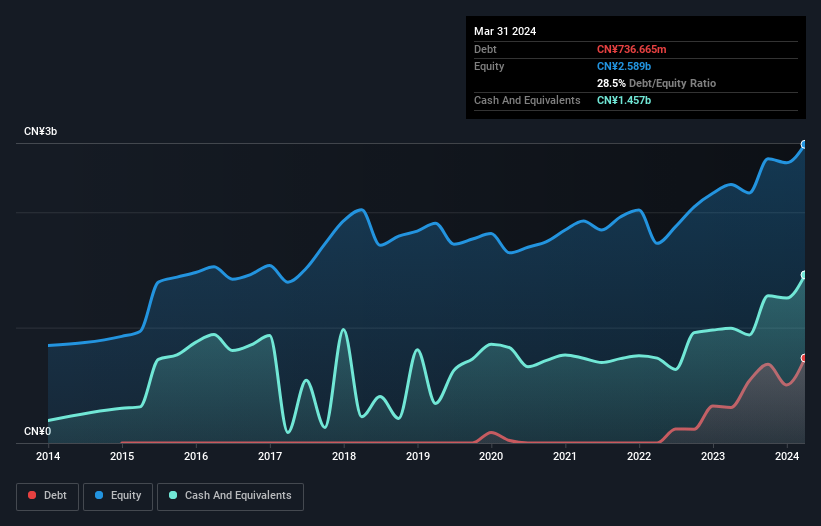
Task: Click the 2024 x-axis label
Action: click(787, 456)
